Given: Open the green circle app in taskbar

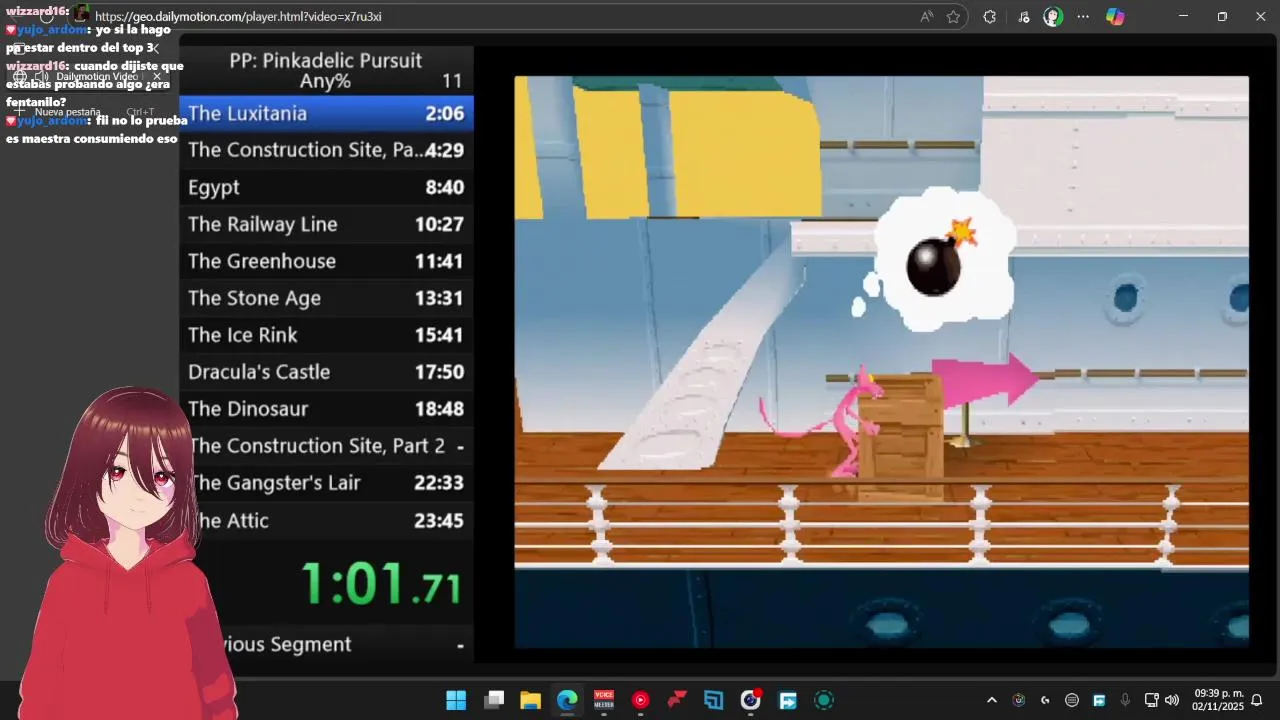Looking at the screenshot, I should (x=824, y=700).
